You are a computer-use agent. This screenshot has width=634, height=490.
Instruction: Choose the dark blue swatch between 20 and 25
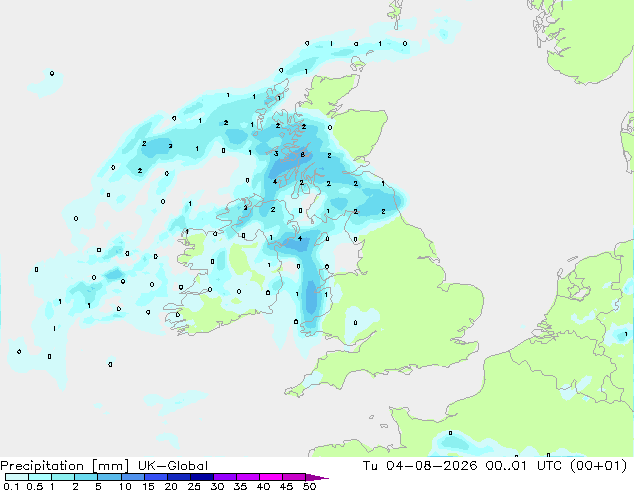tap(179, 477)
